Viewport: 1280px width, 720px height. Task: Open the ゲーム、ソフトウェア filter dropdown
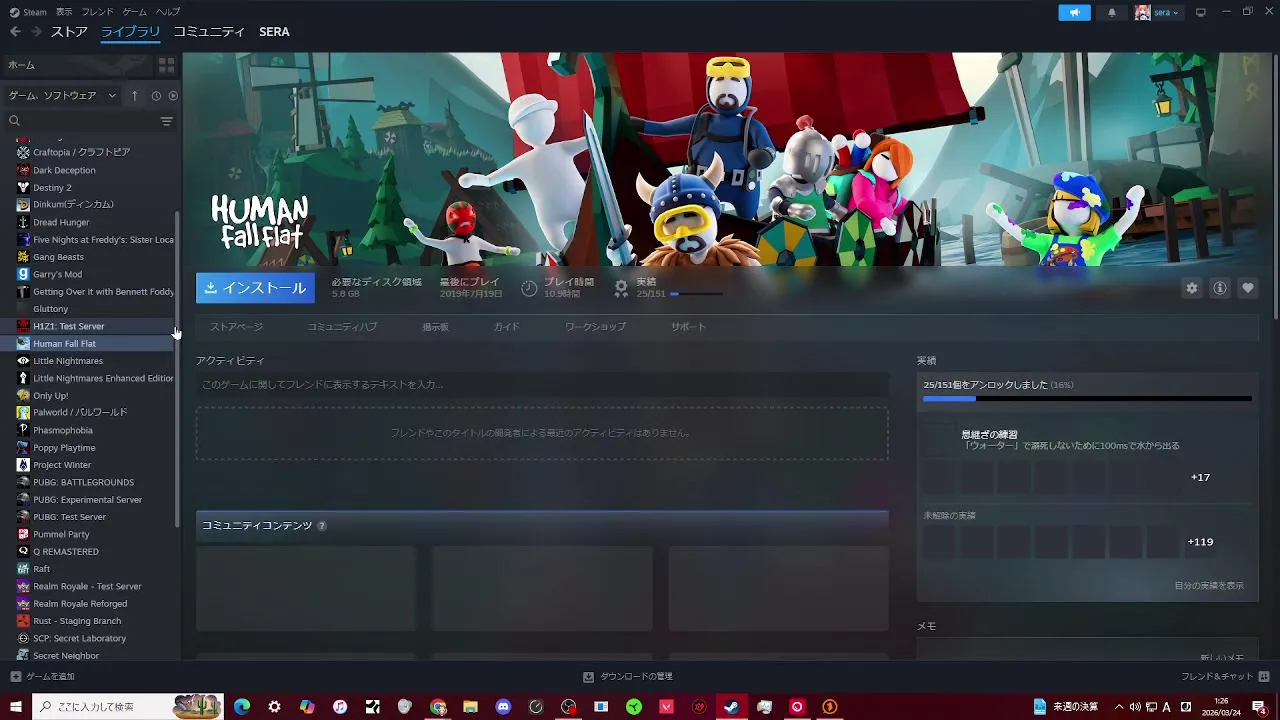tap(62, 95)
